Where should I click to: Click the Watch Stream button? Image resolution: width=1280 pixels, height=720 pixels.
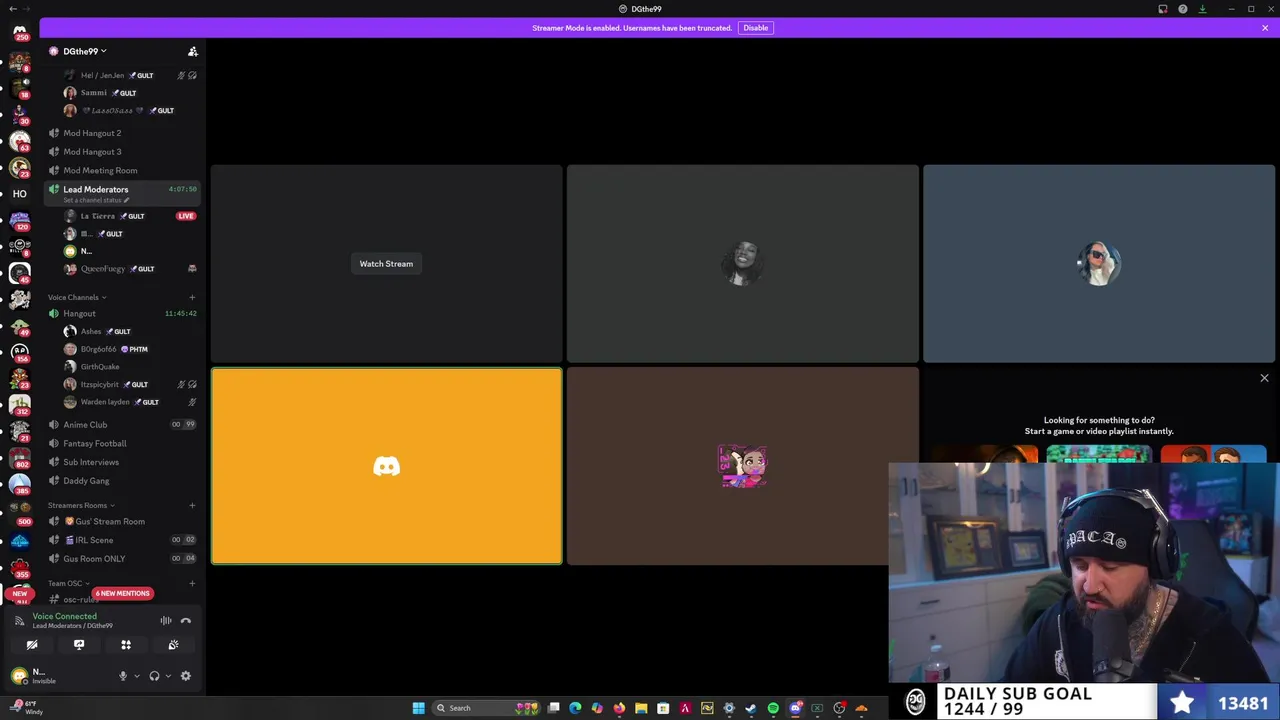[x=386, y=264]
